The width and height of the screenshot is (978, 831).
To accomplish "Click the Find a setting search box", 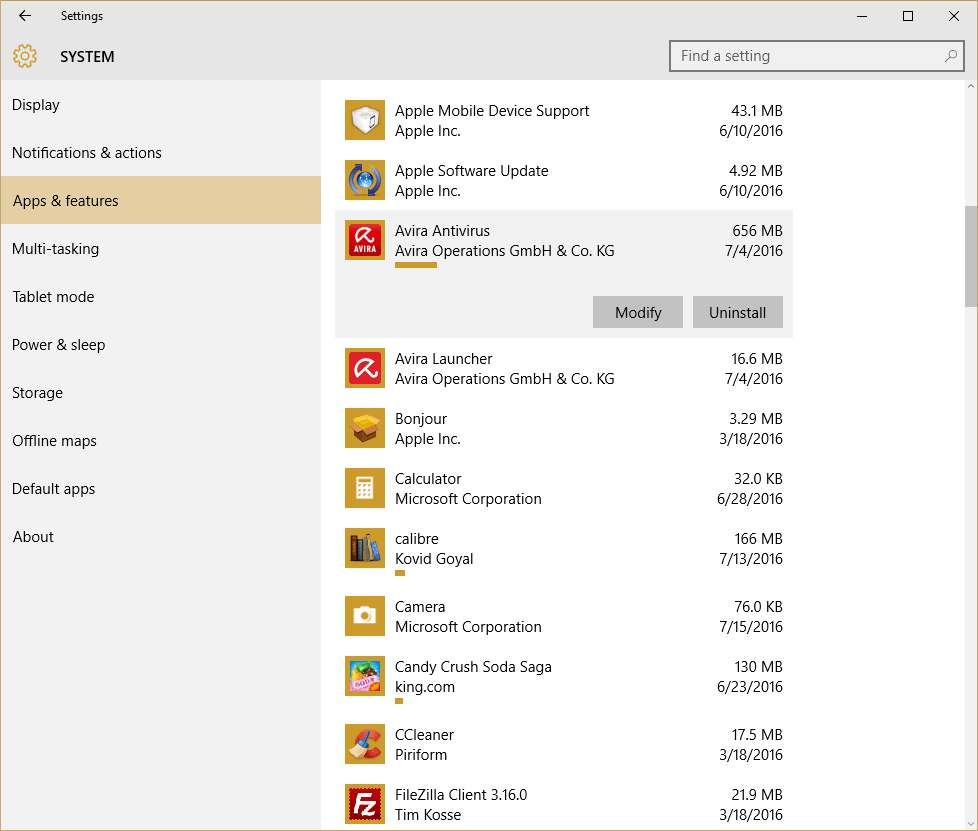I will tap(816, 56).
